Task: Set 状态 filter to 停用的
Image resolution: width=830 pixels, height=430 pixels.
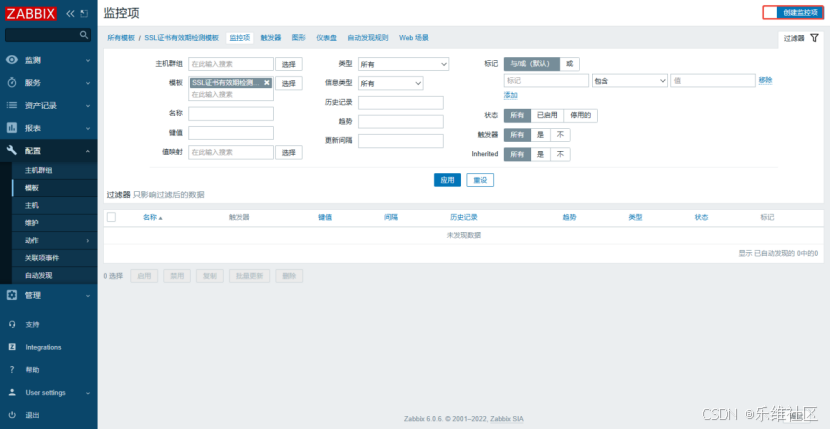Action: pyautogui.click(x=581, y=115)
